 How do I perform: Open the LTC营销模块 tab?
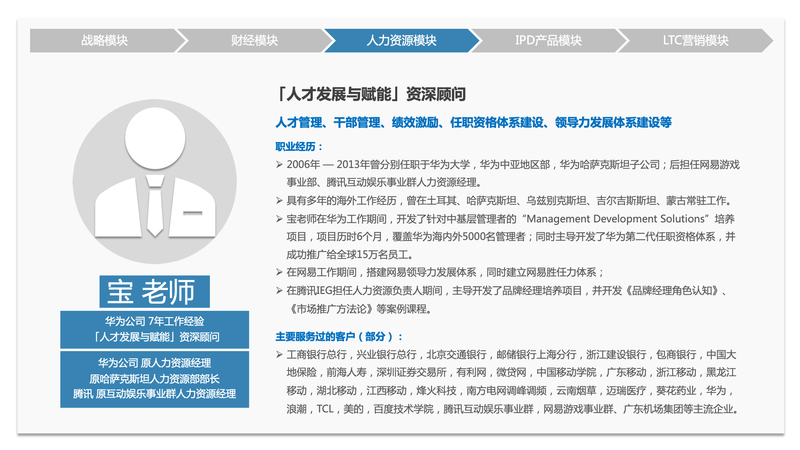point(695,41)
